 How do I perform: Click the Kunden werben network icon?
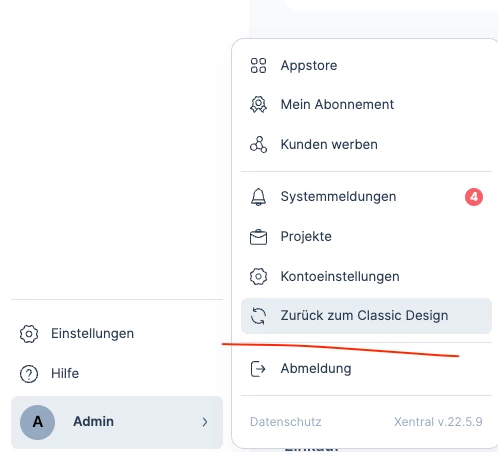pyautogui.click(x=258, y=145)
